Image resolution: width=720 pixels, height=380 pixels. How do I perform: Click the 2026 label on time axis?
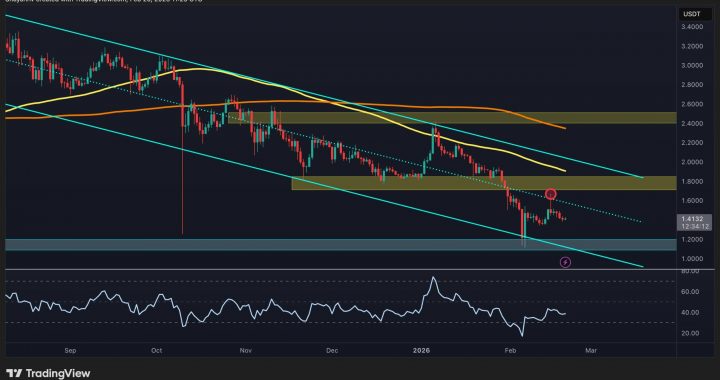point(421,351)
